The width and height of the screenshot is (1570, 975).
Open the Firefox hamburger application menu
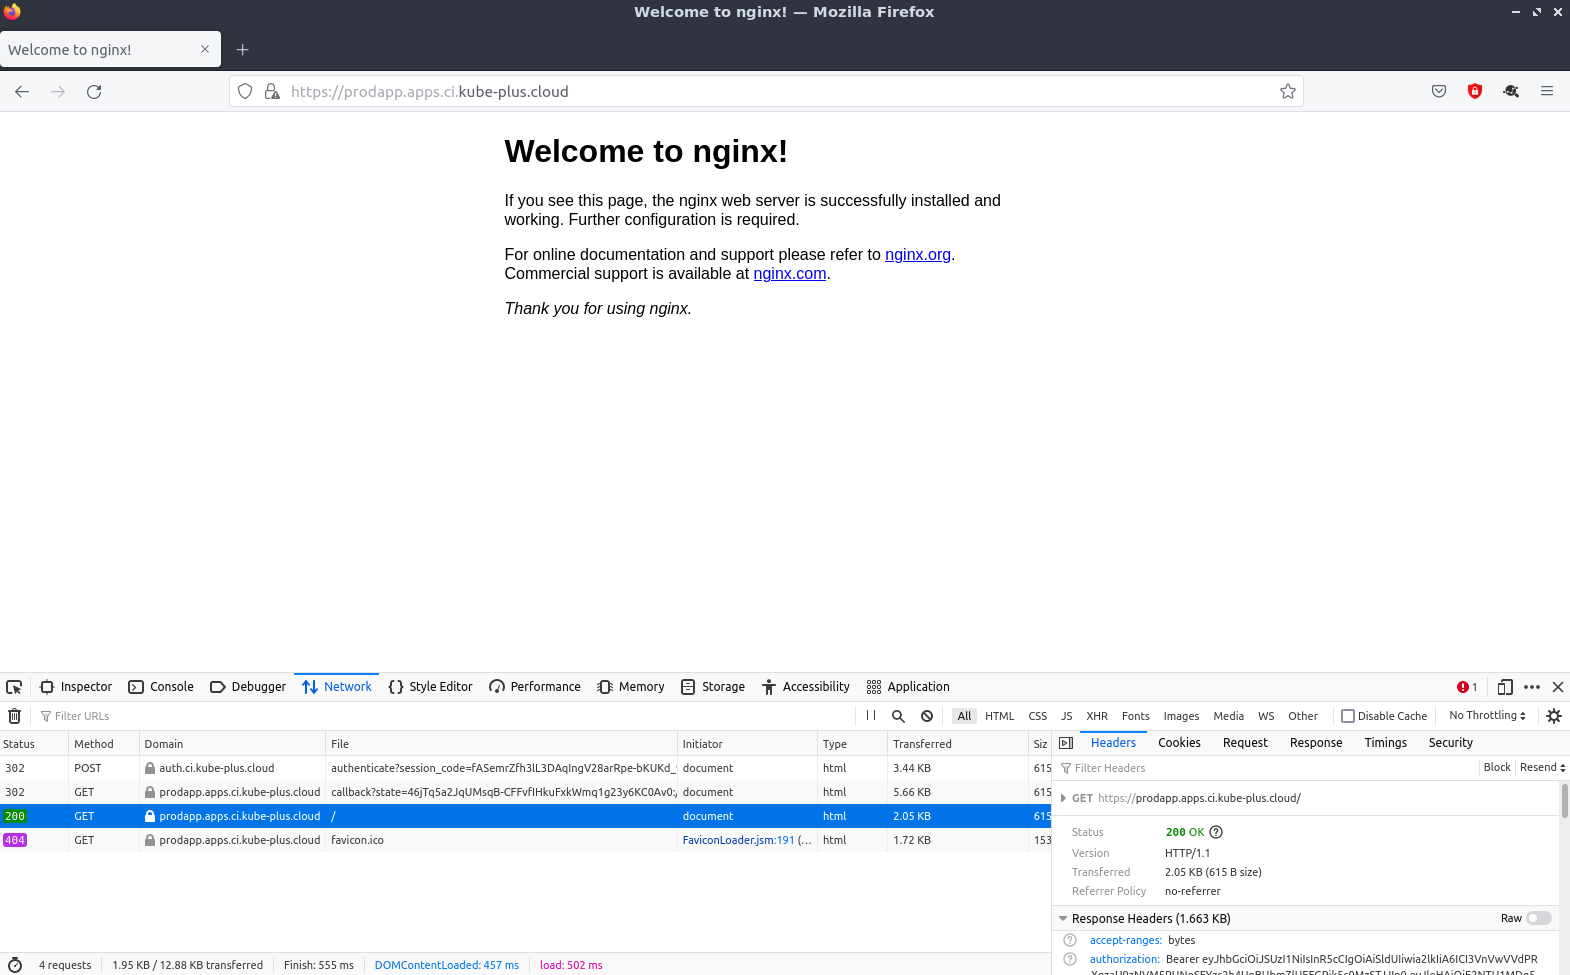coord(1547,91)
